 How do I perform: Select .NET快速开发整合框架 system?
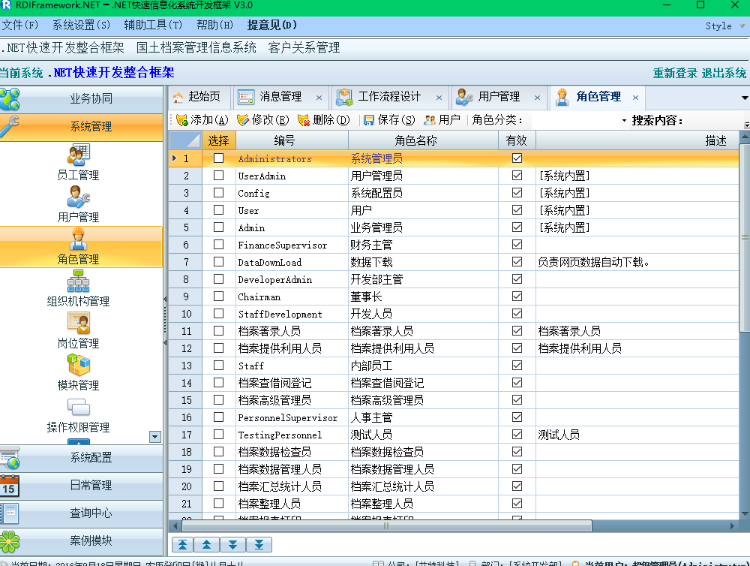click(x=62, y=47)
